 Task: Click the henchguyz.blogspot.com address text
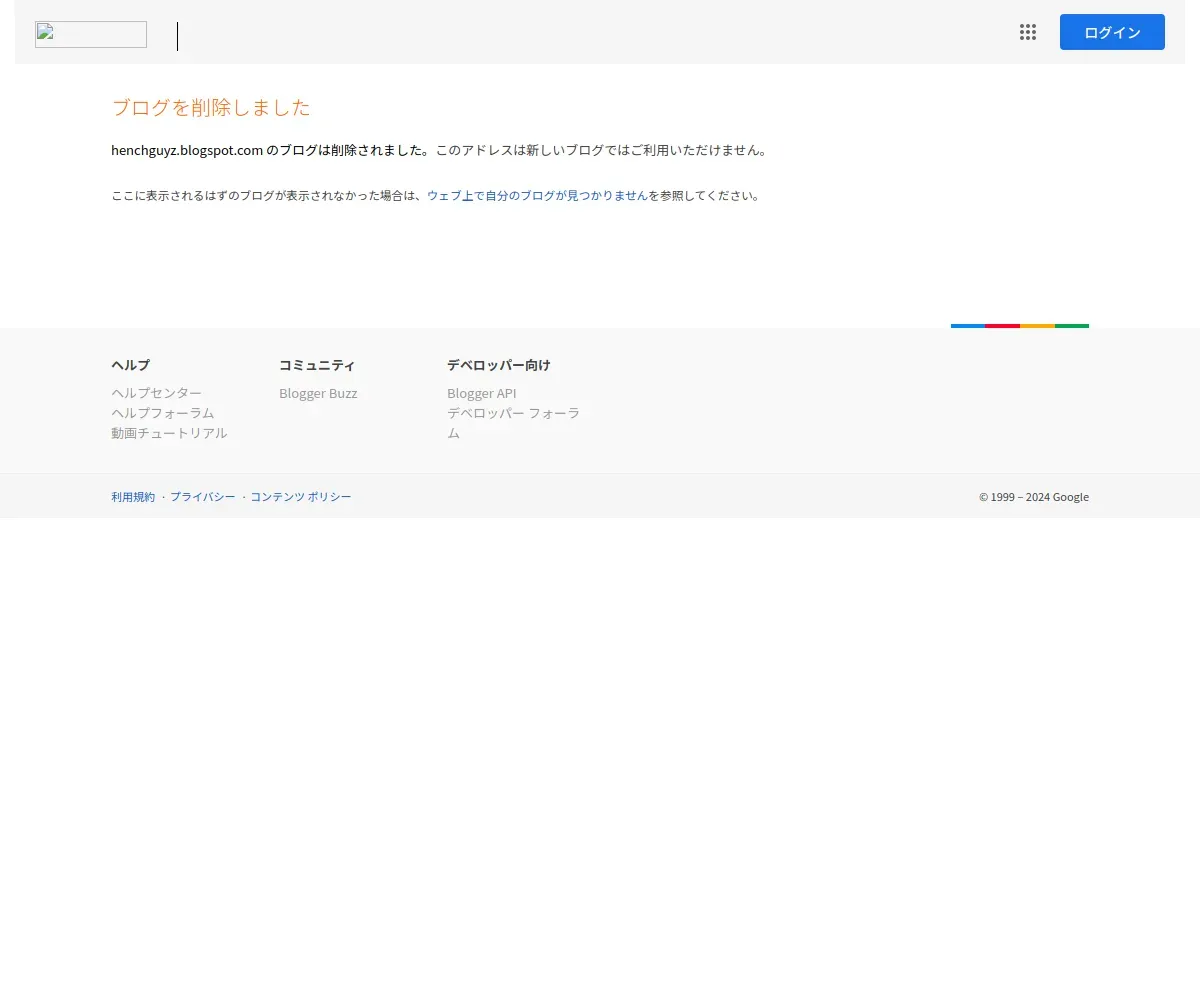(187, 151)
